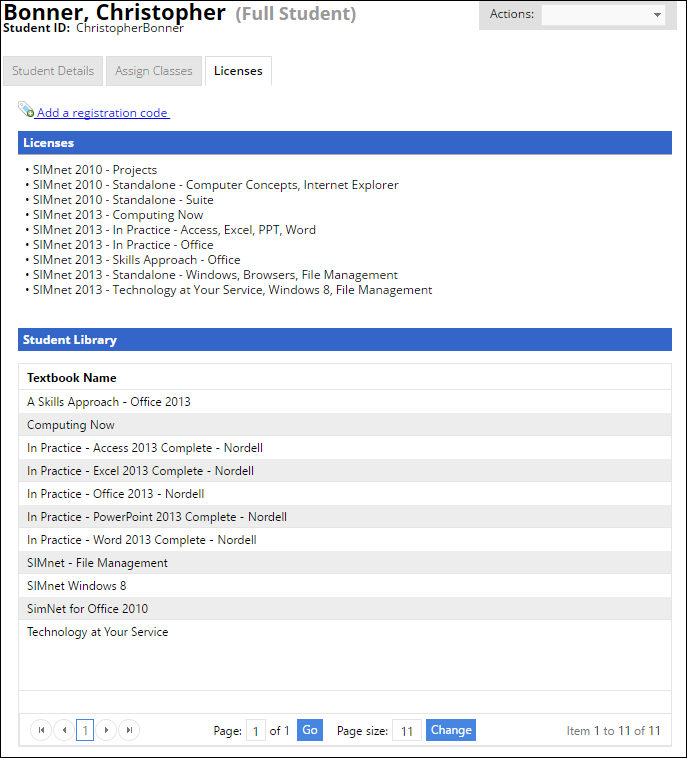Click the Go button in pager

point(309,730)
